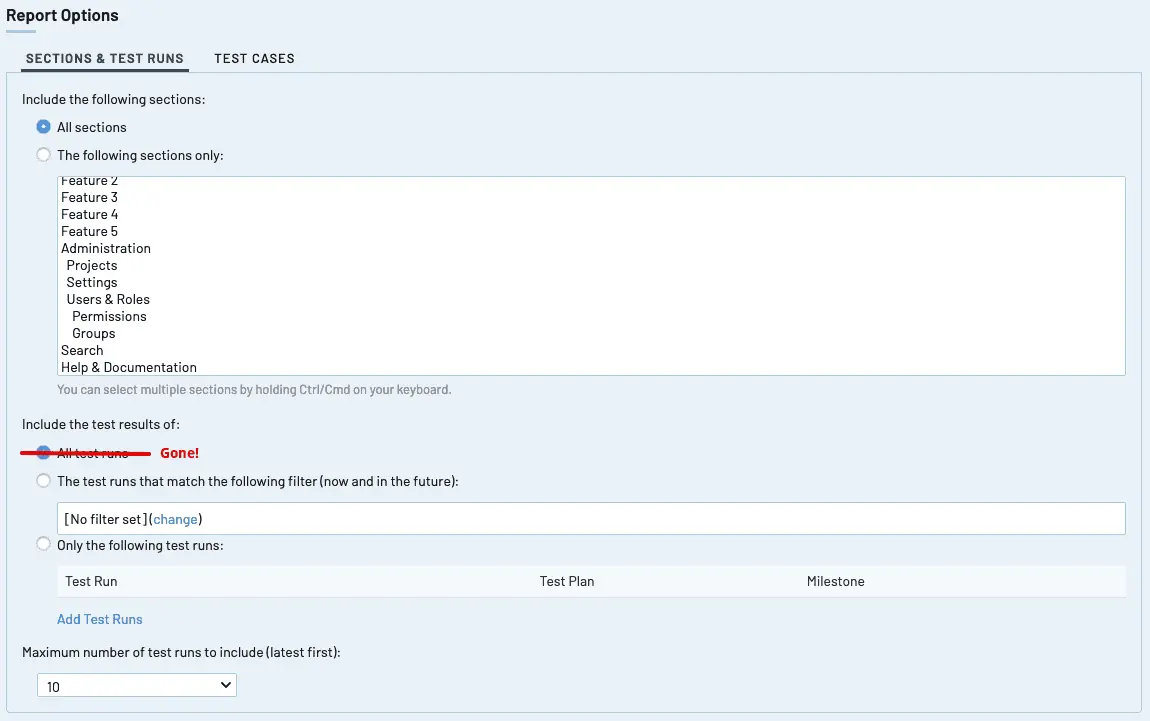Click the change filter link
This screenshot has width=1150, height=721.
[x=175, y=519]
